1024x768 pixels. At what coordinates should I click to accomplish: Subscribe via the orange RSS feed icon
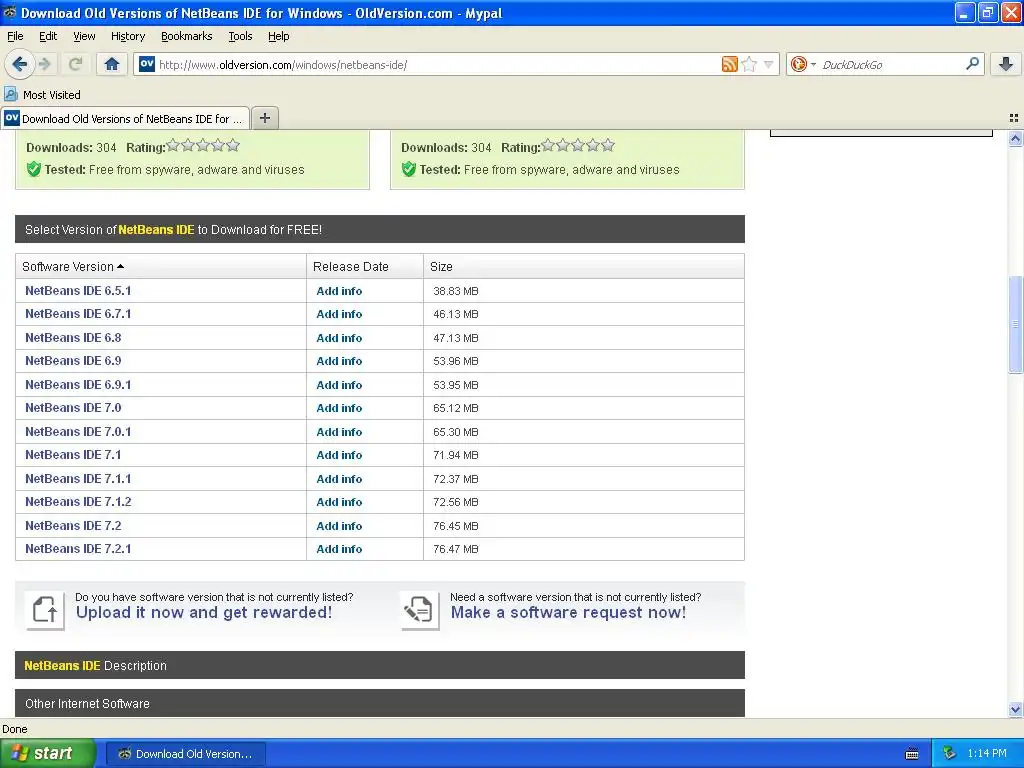[x=729, y=64]
